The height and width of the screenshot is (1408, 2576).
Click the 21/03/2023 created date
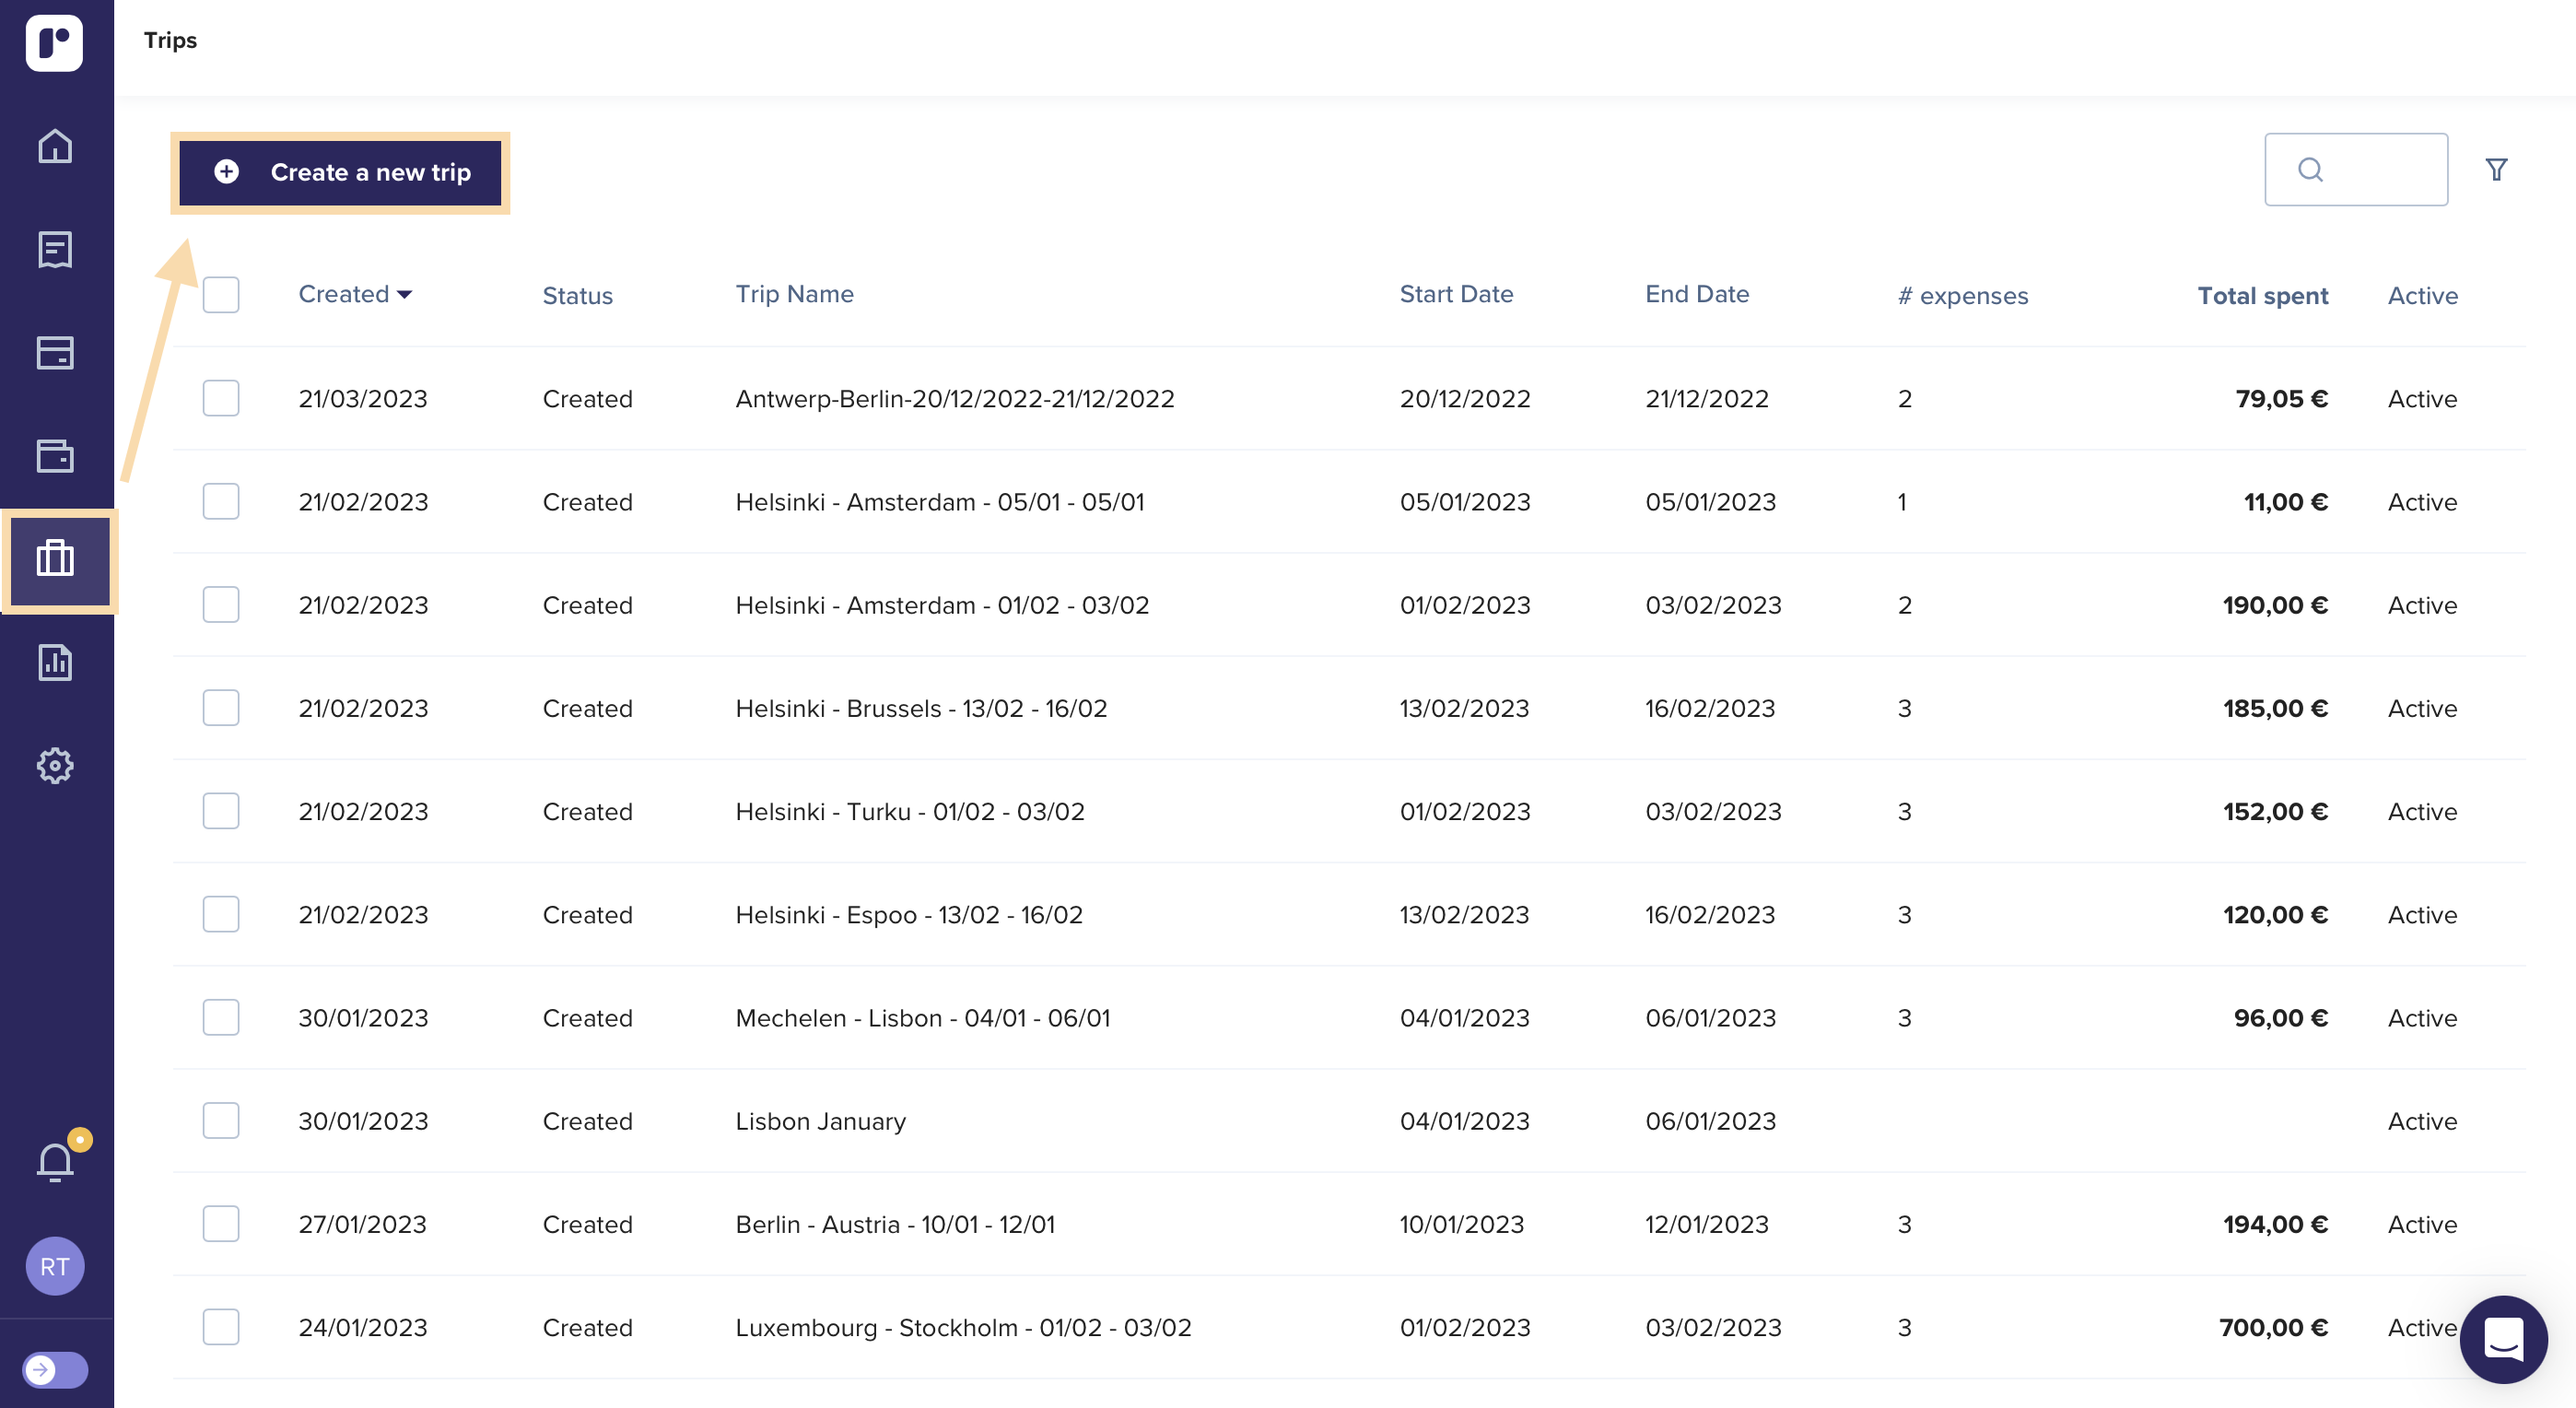363,398
